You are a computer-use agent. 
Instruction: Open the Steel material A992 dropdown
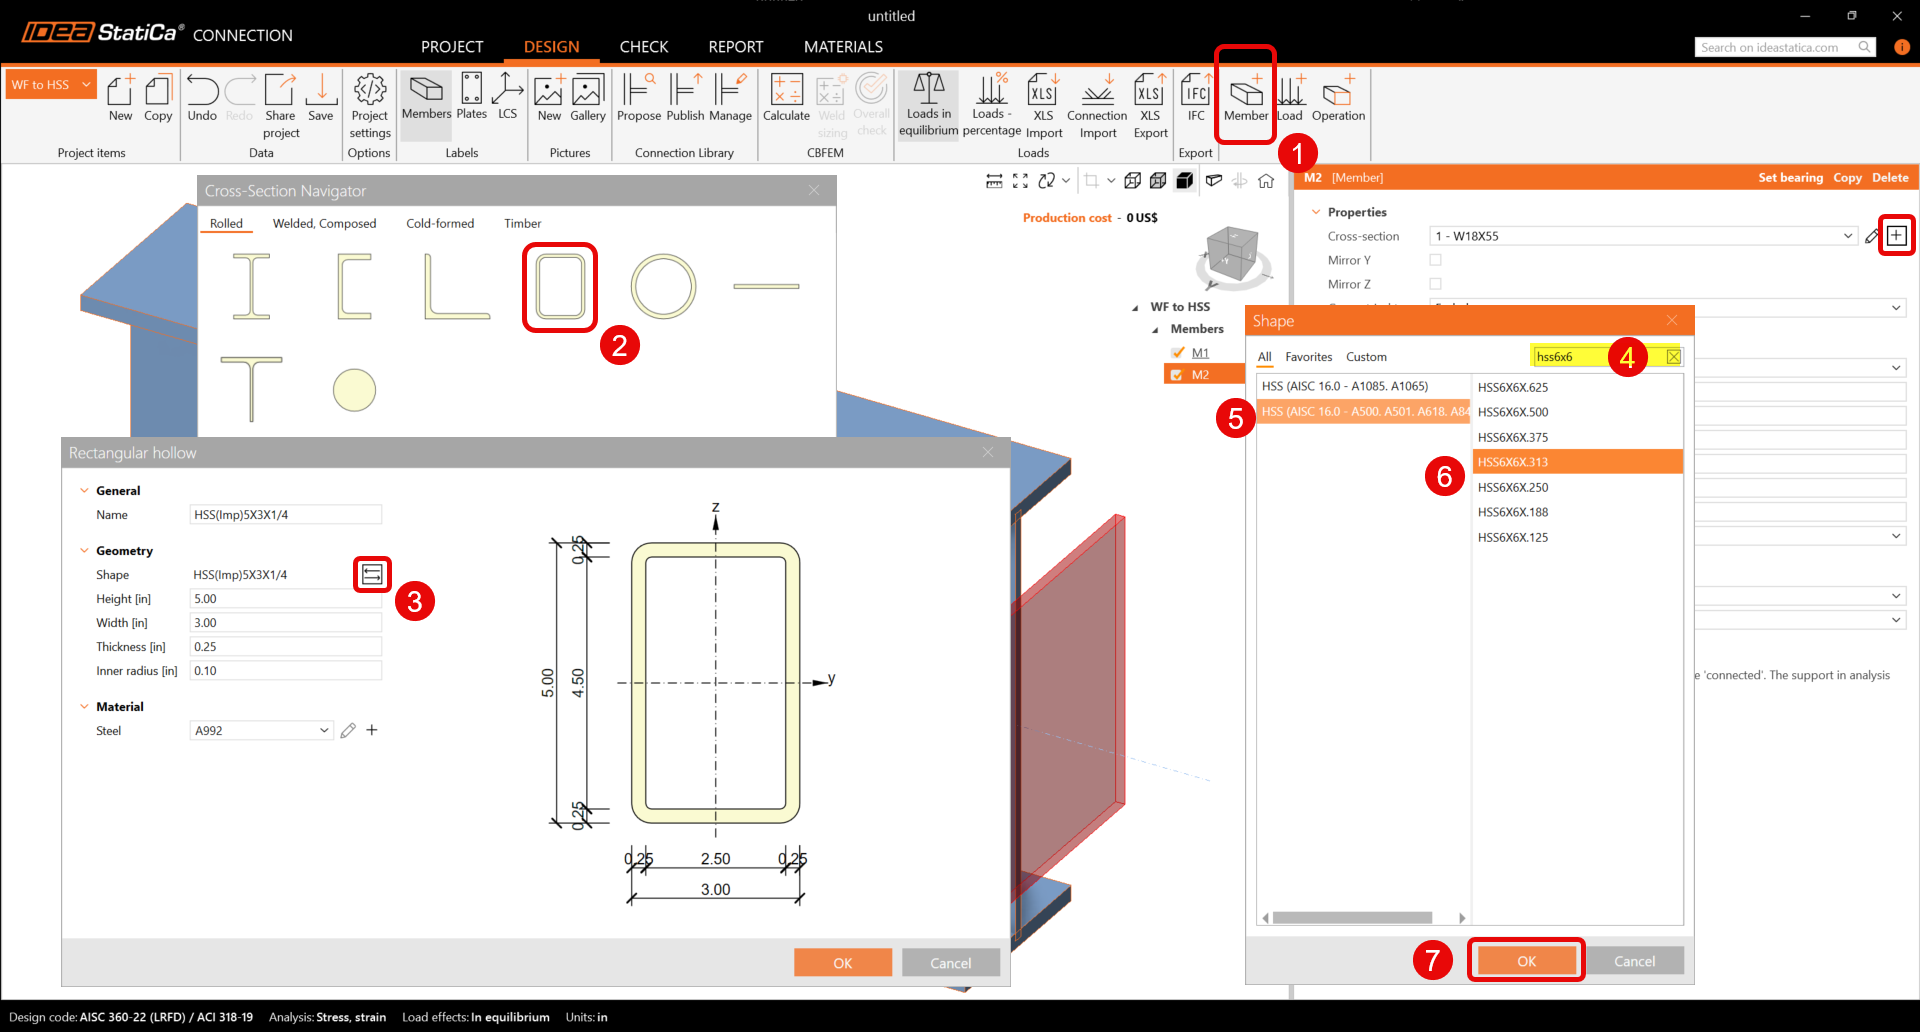[x=323, y=731]
